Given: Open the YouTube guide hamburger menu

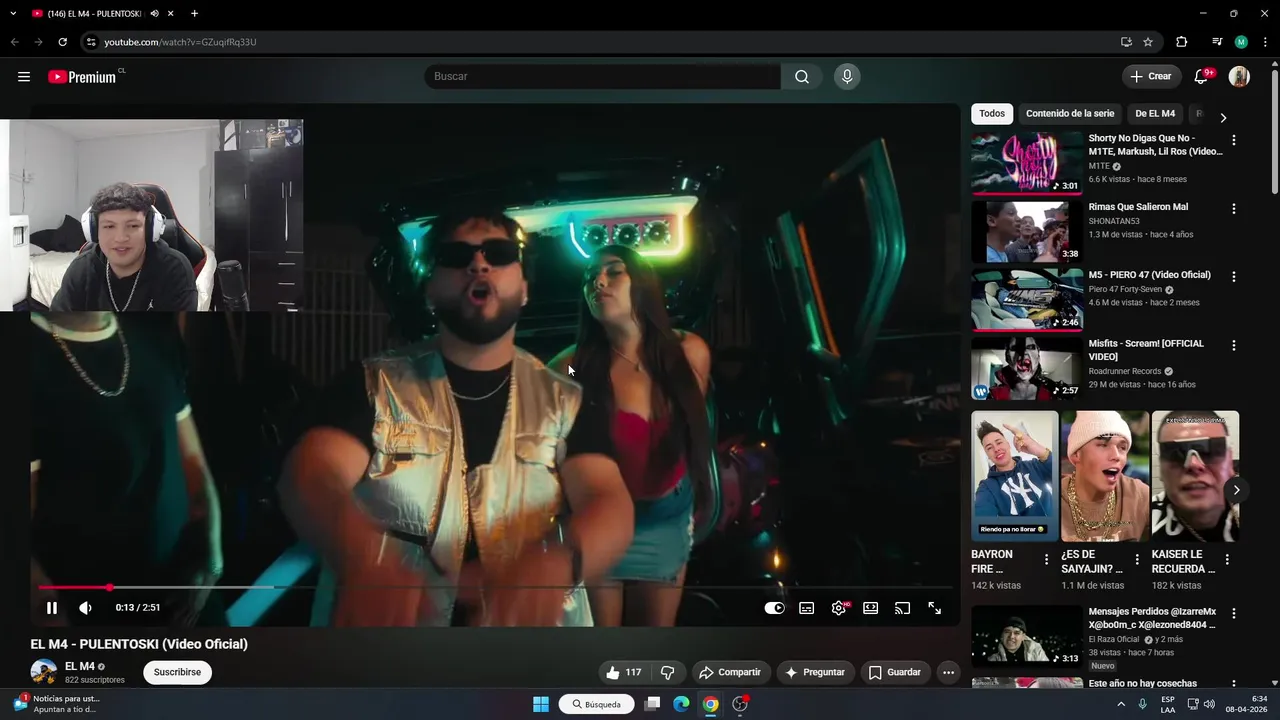Looking at the screenshot, I should pyautogui.click(x=24, y=77).
